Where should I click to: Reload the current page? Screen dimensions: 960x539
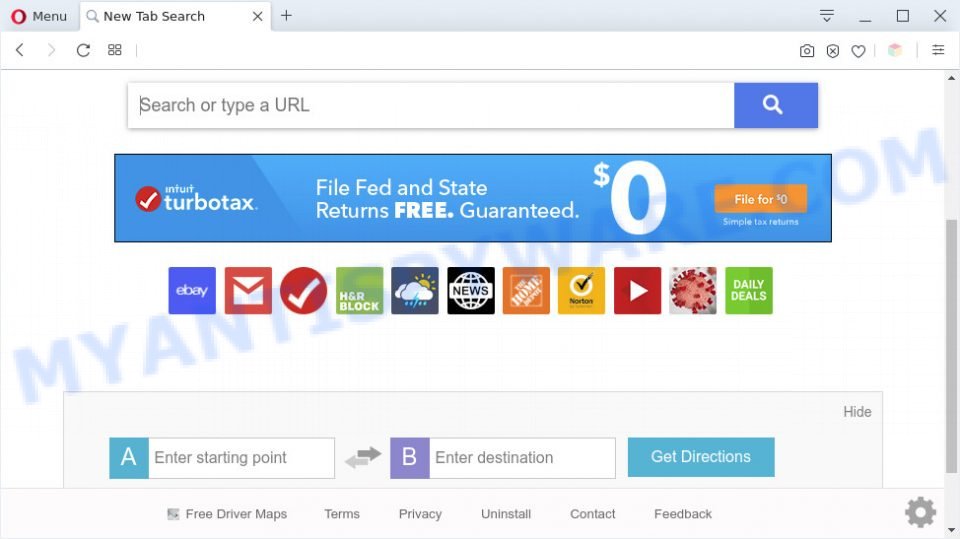click(x=83, y=50)
